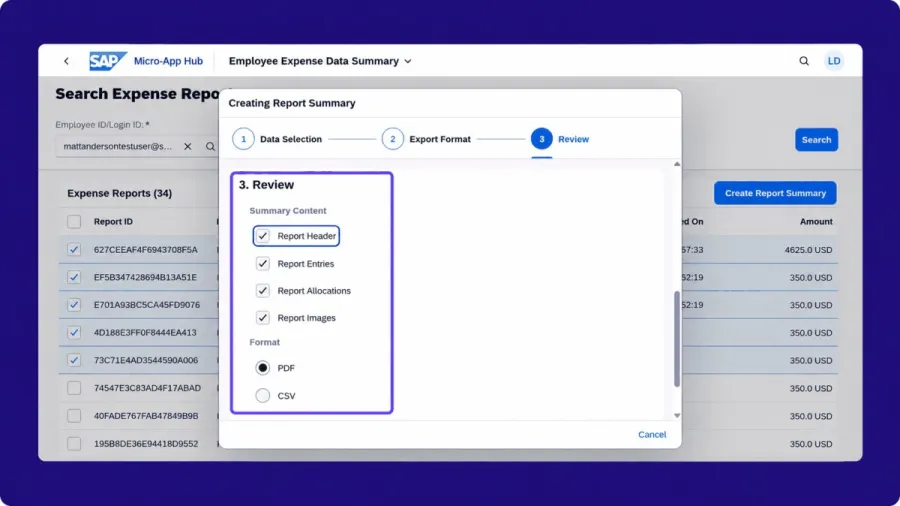The width and height of the screenshot is (900, 506).
Task: Click the dialog scrollbar thumb
Action: coord(677,338)
